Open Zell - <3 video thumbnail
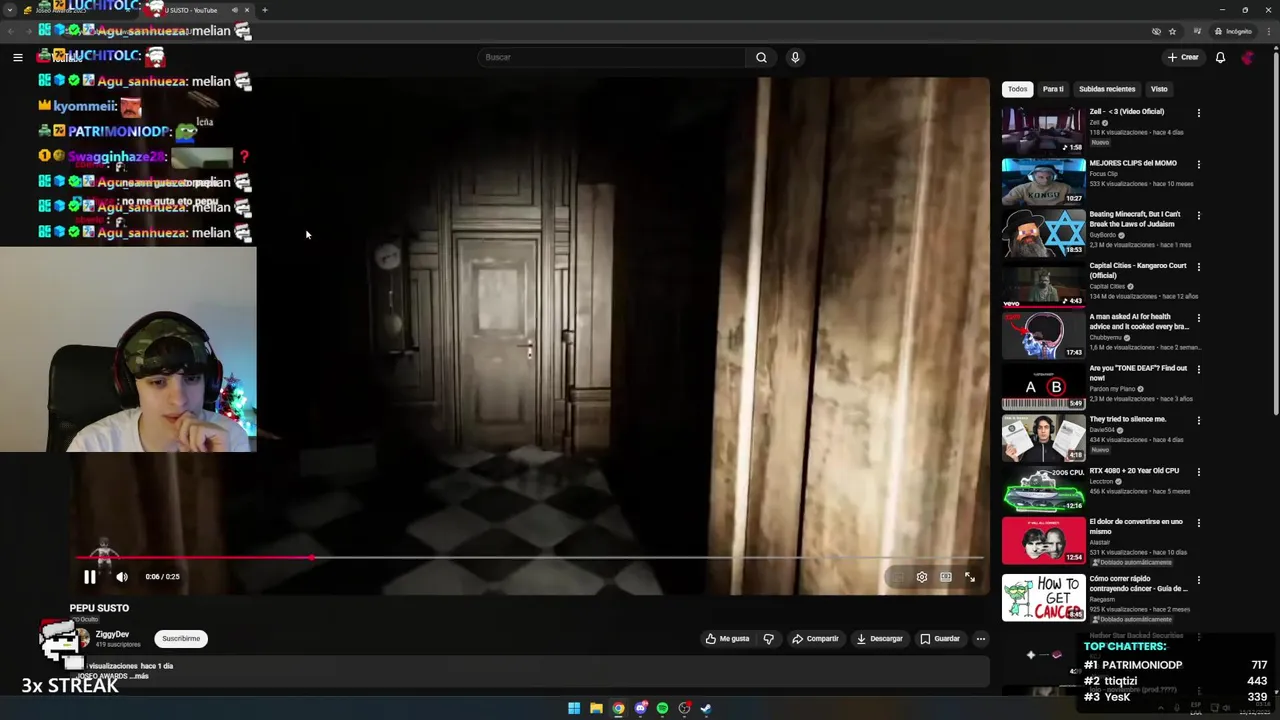Viewport: 1280px width, 720px height. click(1043, 129)
